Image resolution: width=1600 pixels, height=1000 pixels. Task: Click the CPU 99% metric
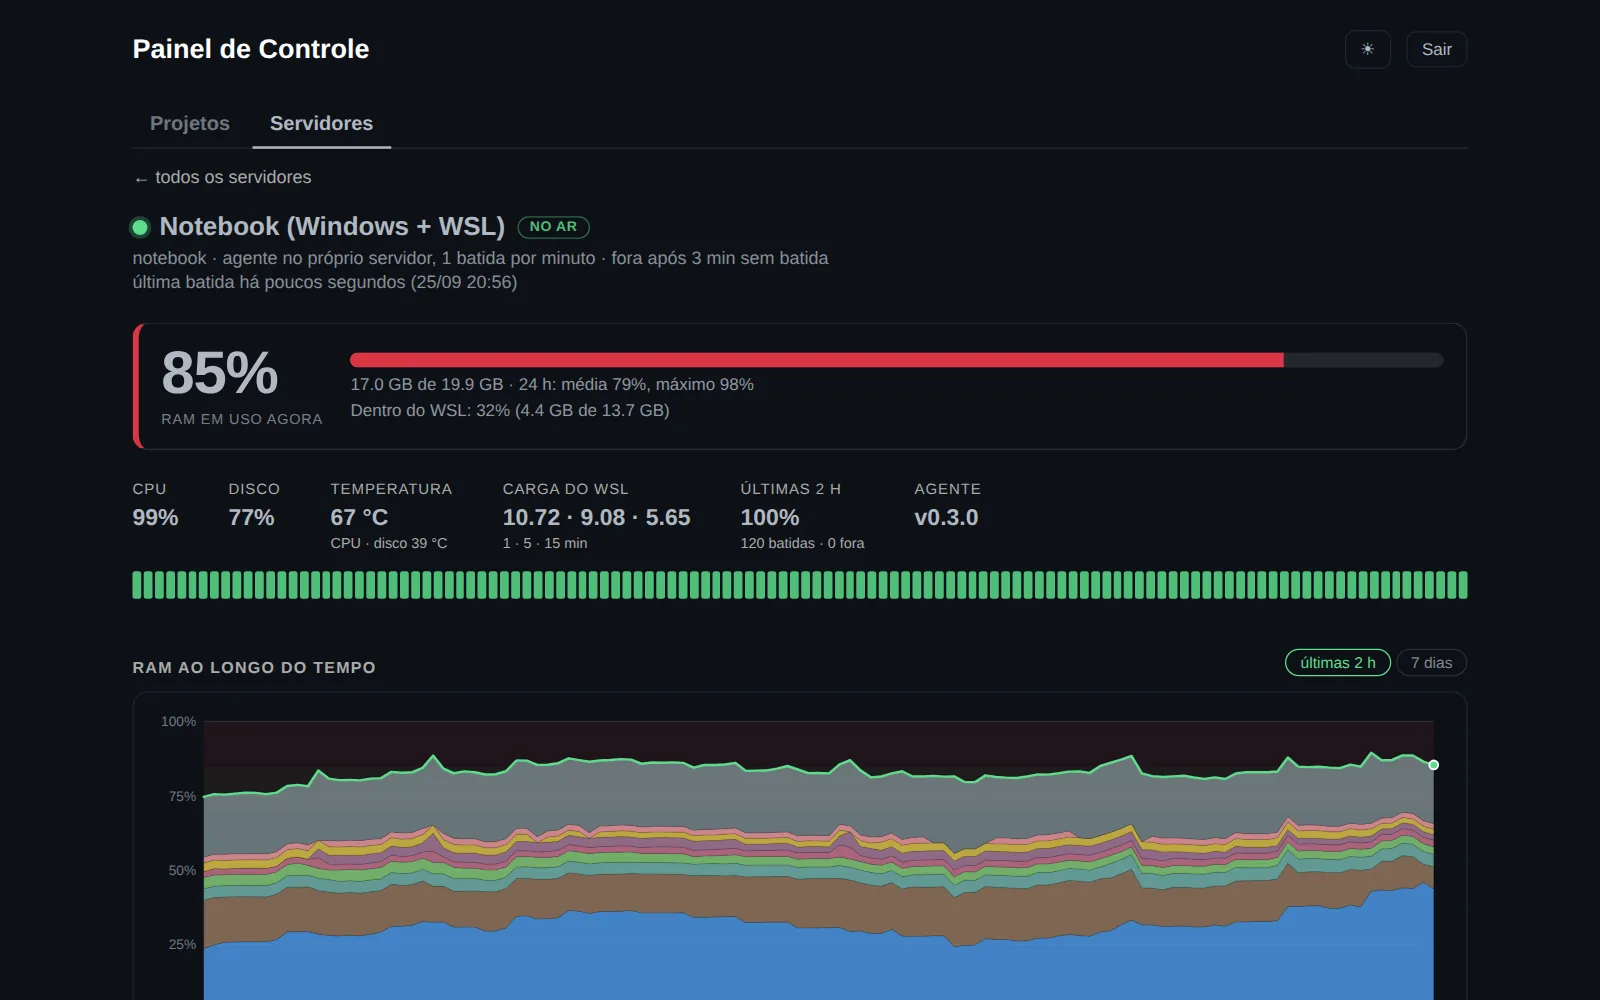(x=155, y=518)
